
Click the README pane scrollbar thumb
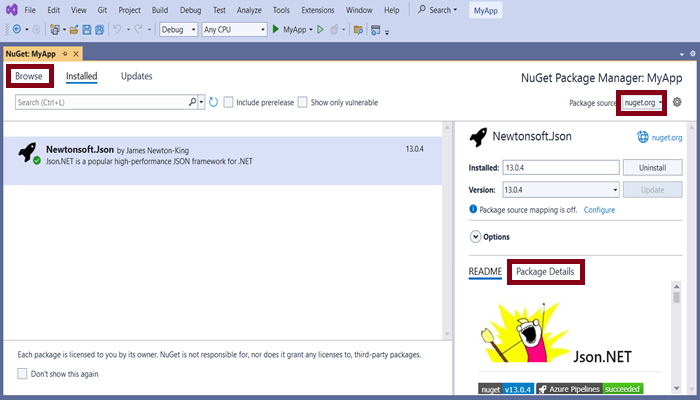(x=677, y=297)
